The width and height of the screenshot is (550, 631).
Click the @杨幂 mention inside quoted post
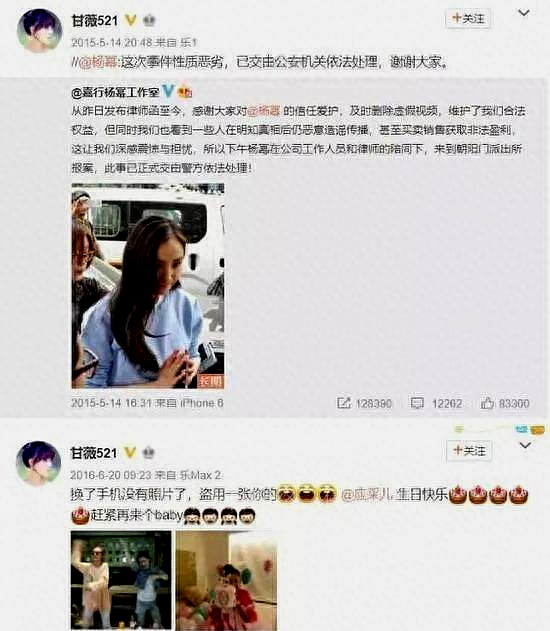pyautogui.click(x=264, y=111)
